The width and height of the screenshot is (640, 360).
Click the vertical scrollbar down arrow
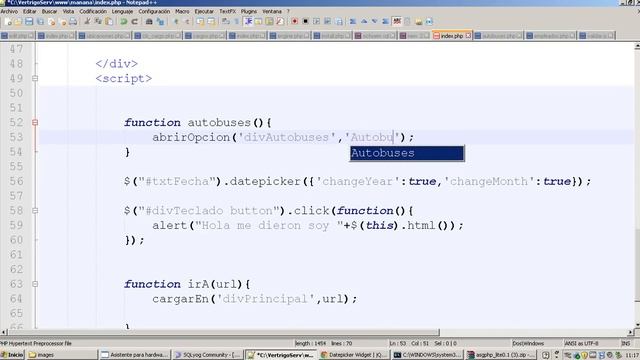tap(637, 325)
